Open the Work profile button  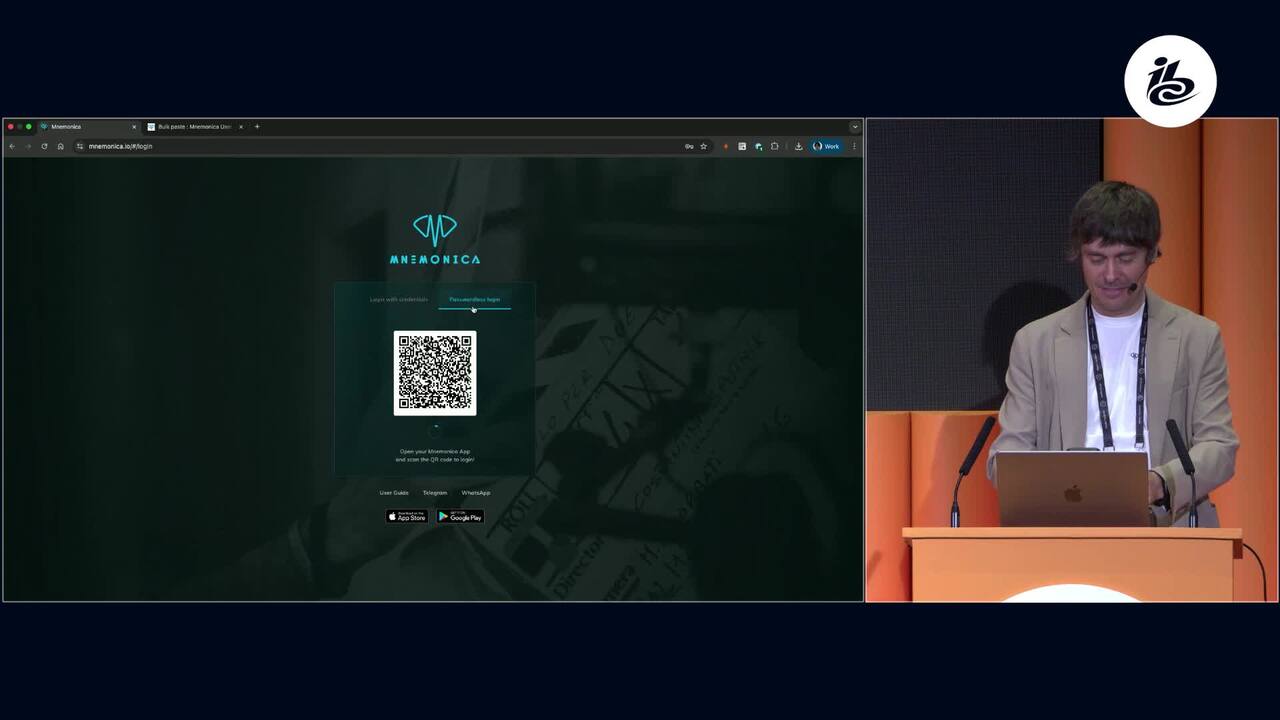tap(826, 146)
